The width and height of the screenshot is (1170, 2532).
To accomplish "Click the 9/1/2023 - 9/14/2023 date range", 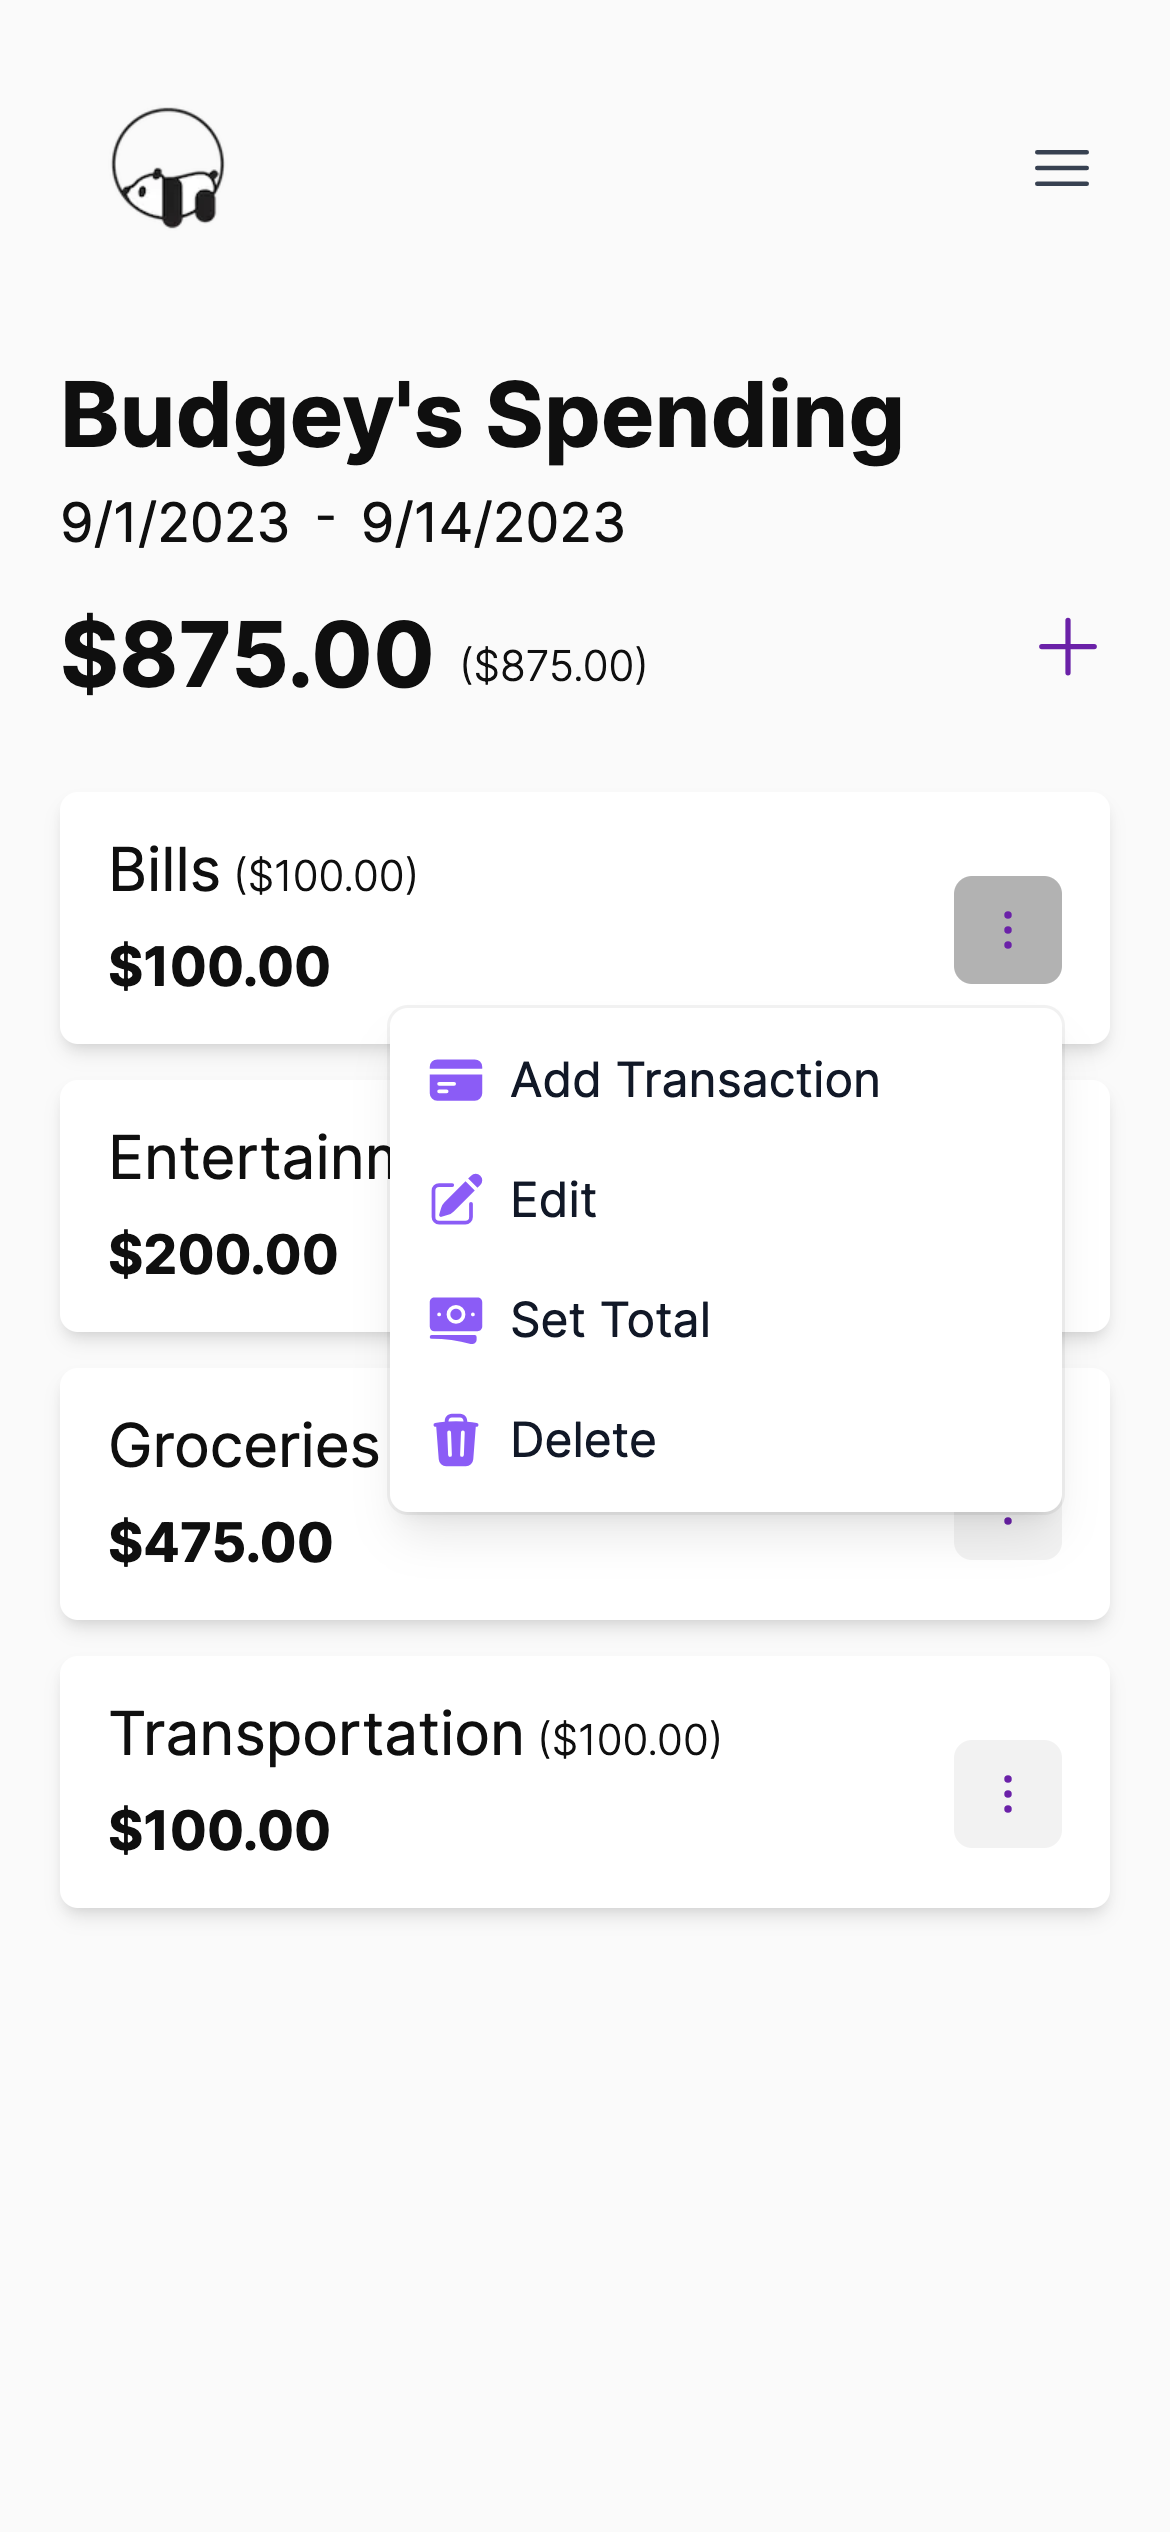I will (x=343, y=523).
